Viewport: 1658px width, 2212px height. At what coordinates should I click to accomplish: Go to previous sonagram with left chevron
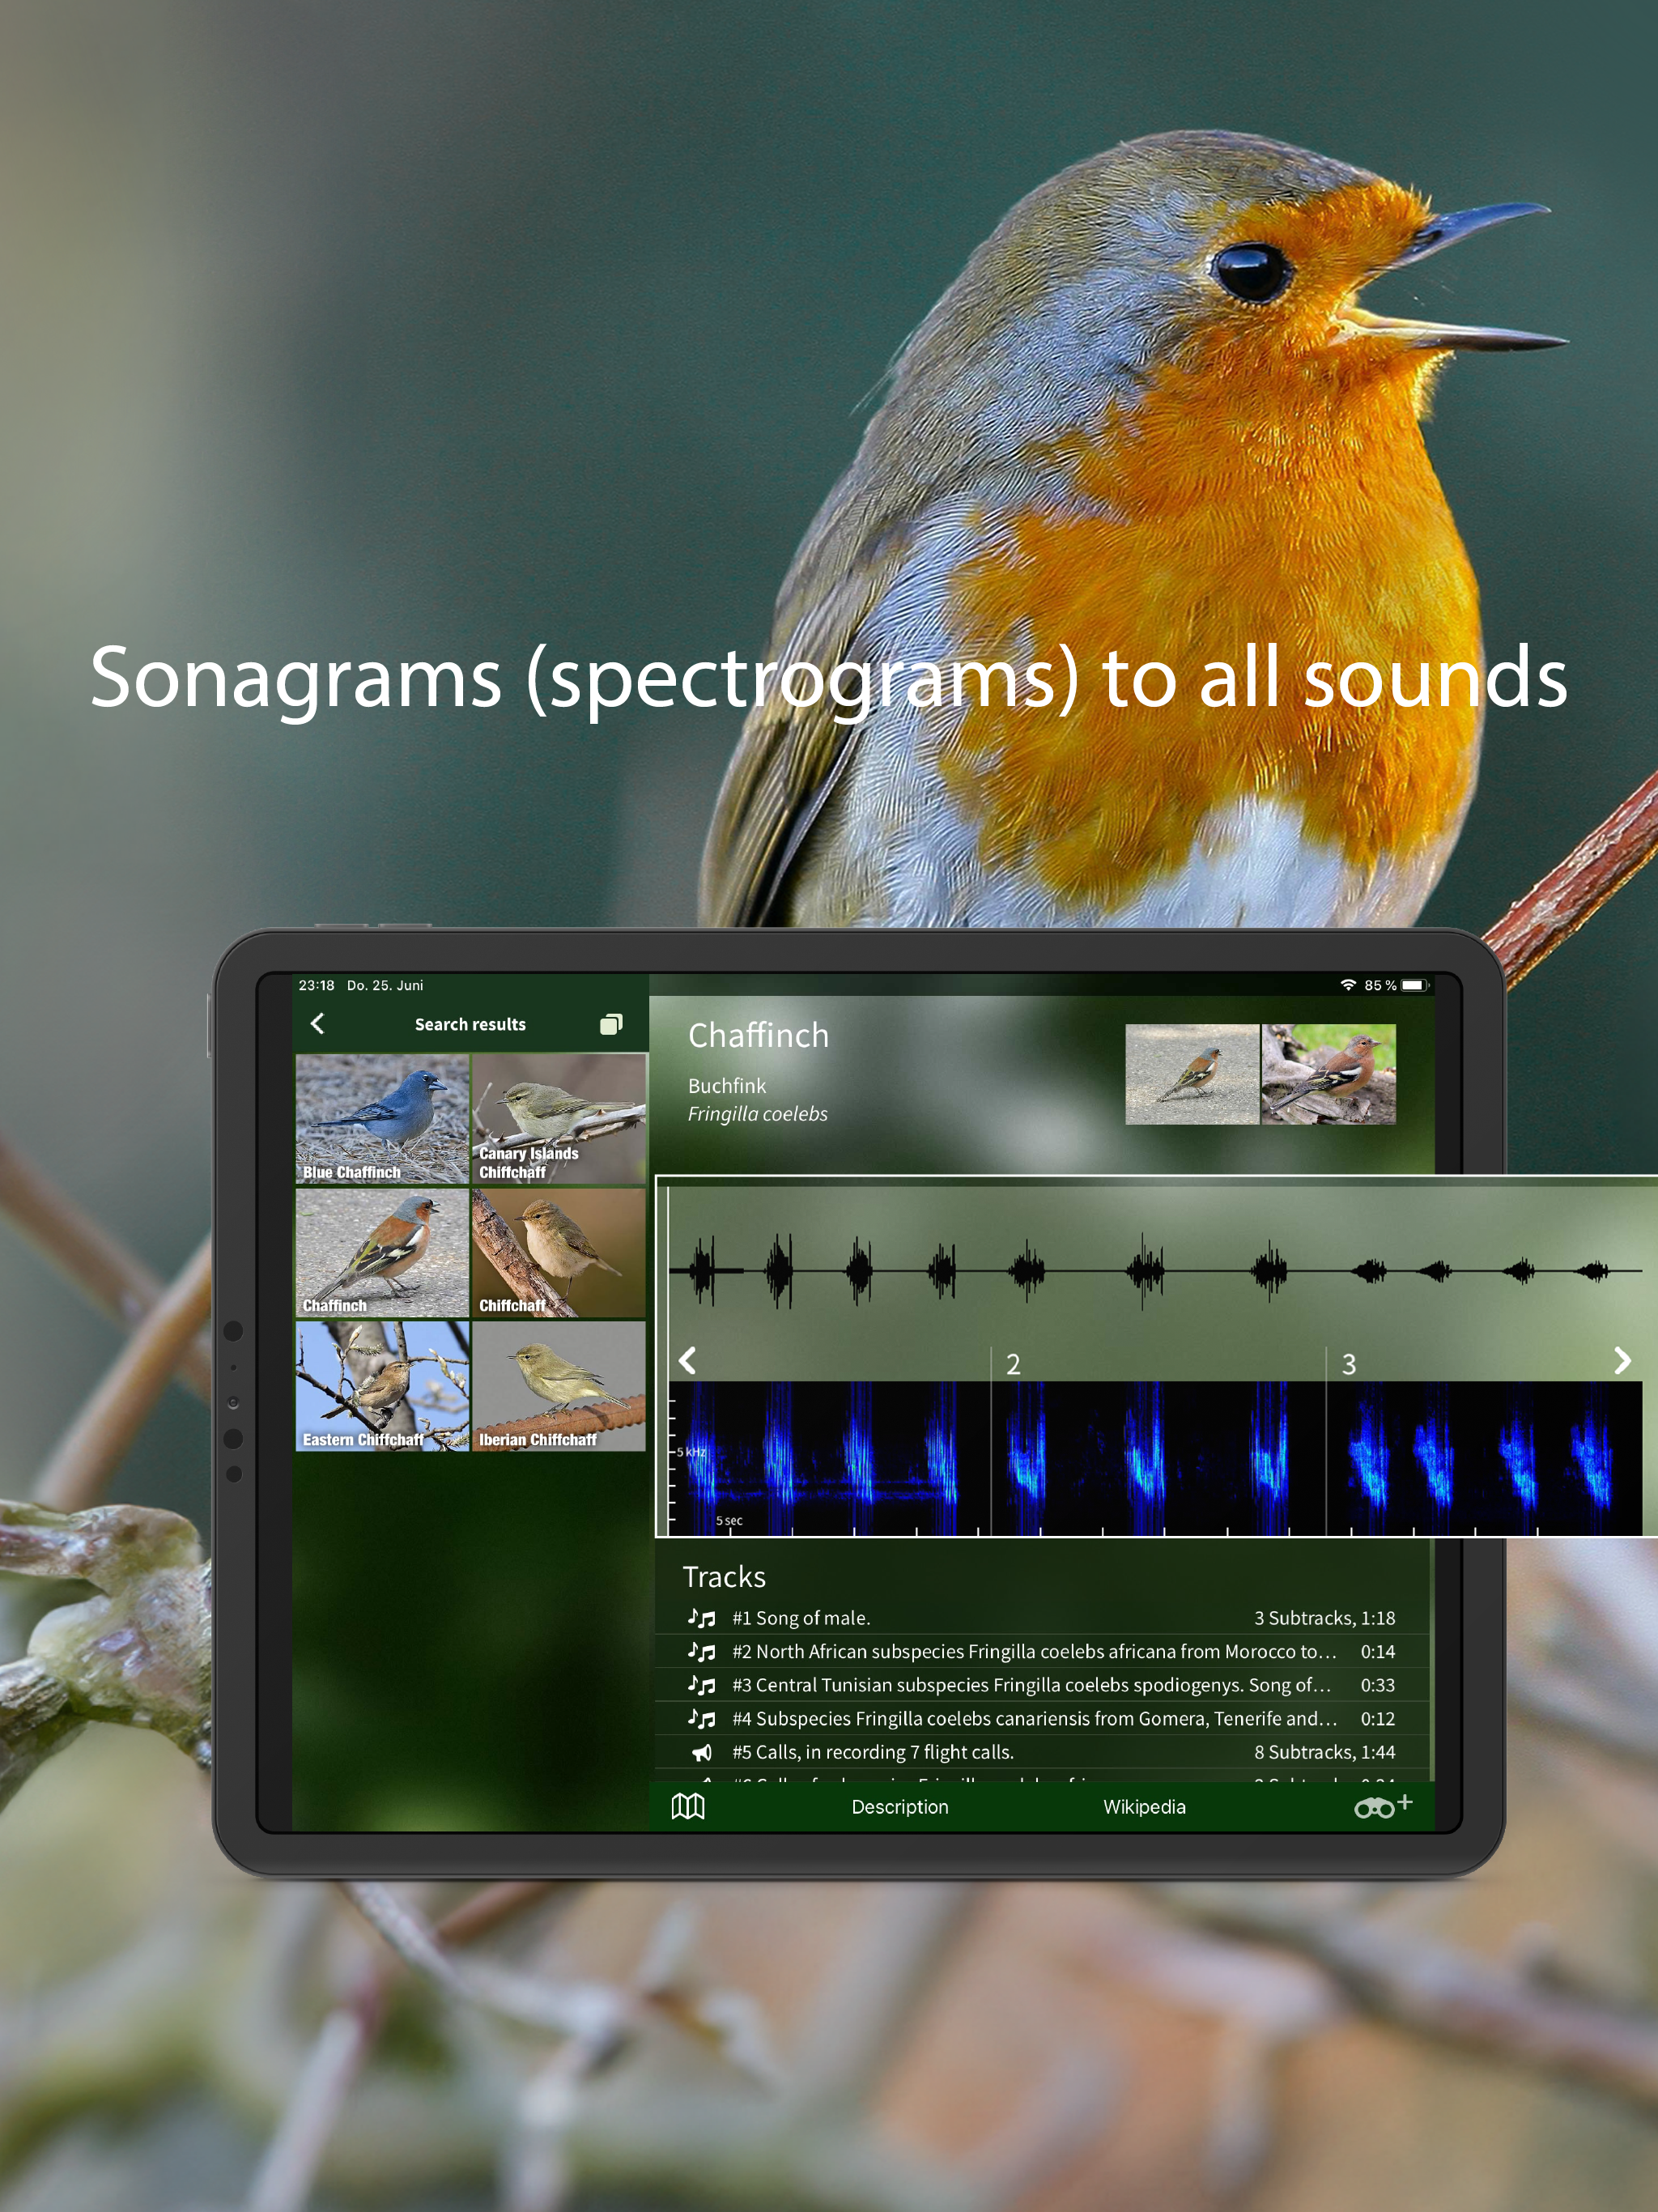click(x=687, y=1360)
